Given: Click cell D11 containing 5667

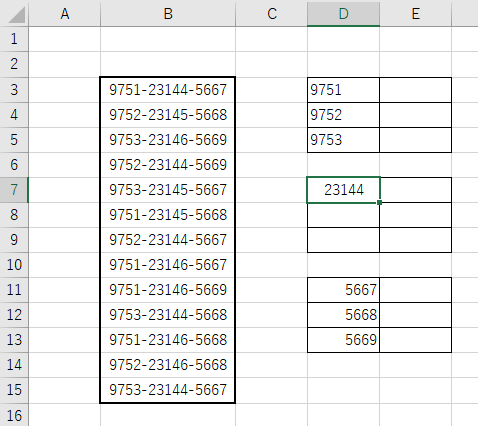Looking at the screenshot, I should tap(343, 290).
